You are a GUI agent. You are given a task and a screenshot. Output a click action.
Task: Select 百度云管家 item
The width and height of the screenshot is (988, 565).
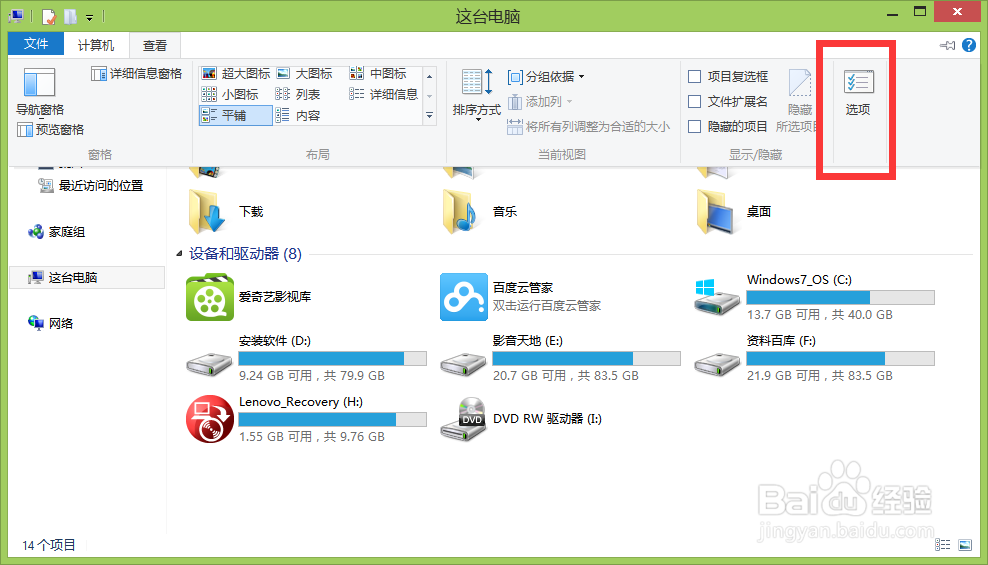(522, 297)
